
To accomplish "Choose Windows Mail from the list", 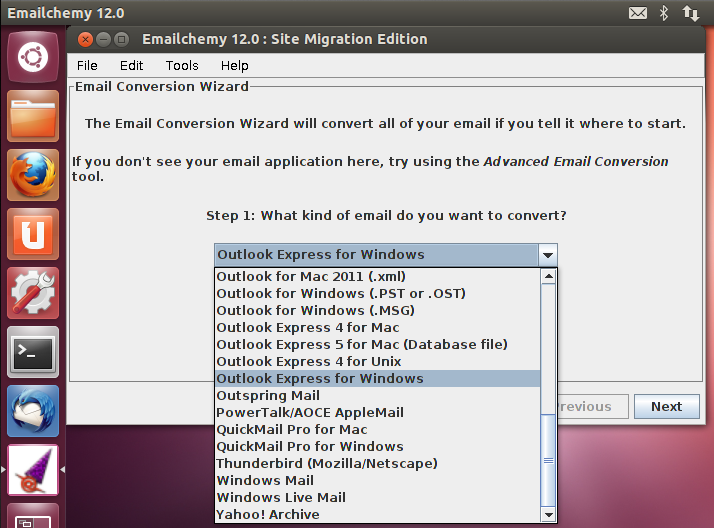I will pyautogui.click(x=377, y=481).
